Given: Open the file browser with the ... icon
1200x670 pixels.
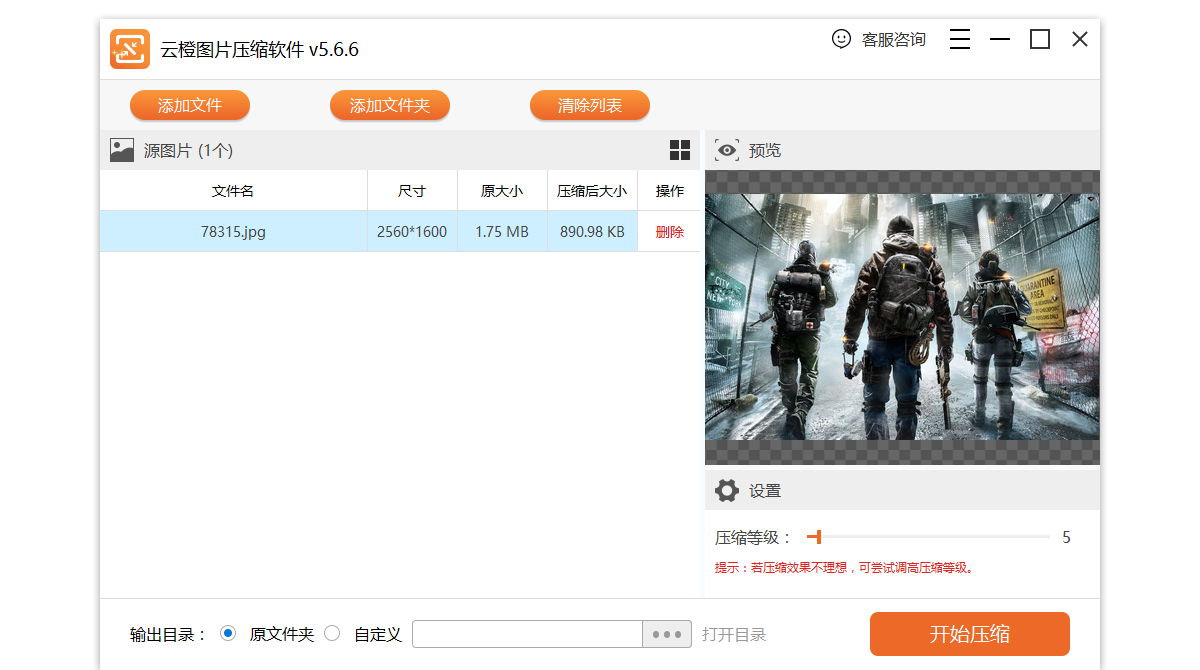Looking at the screenshot, I should [666, 633].
